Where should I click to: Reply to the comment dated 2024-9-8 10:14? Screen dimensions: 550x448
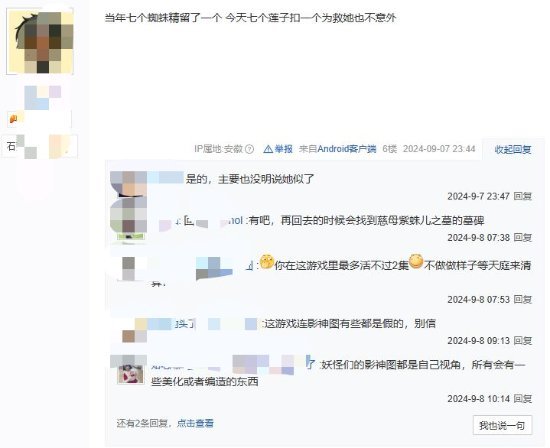[x=523, y=399]
